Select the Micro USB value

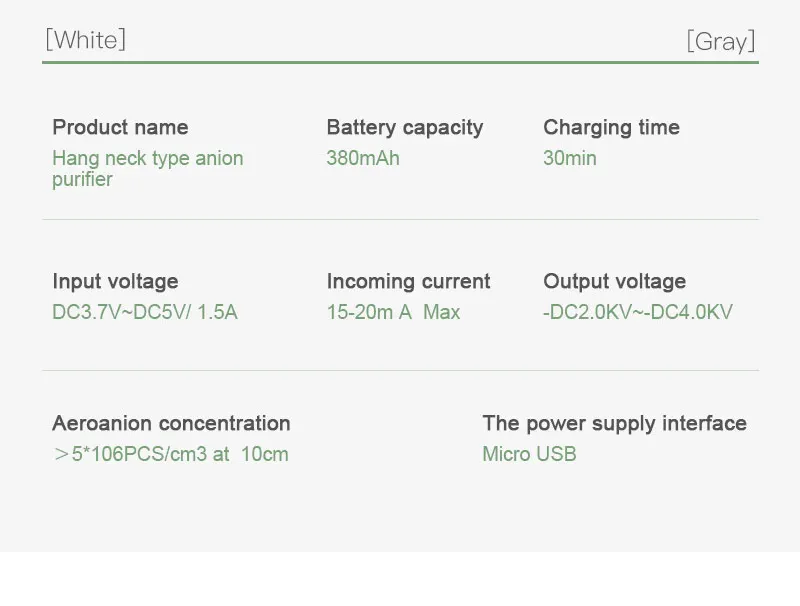[529, 454]
